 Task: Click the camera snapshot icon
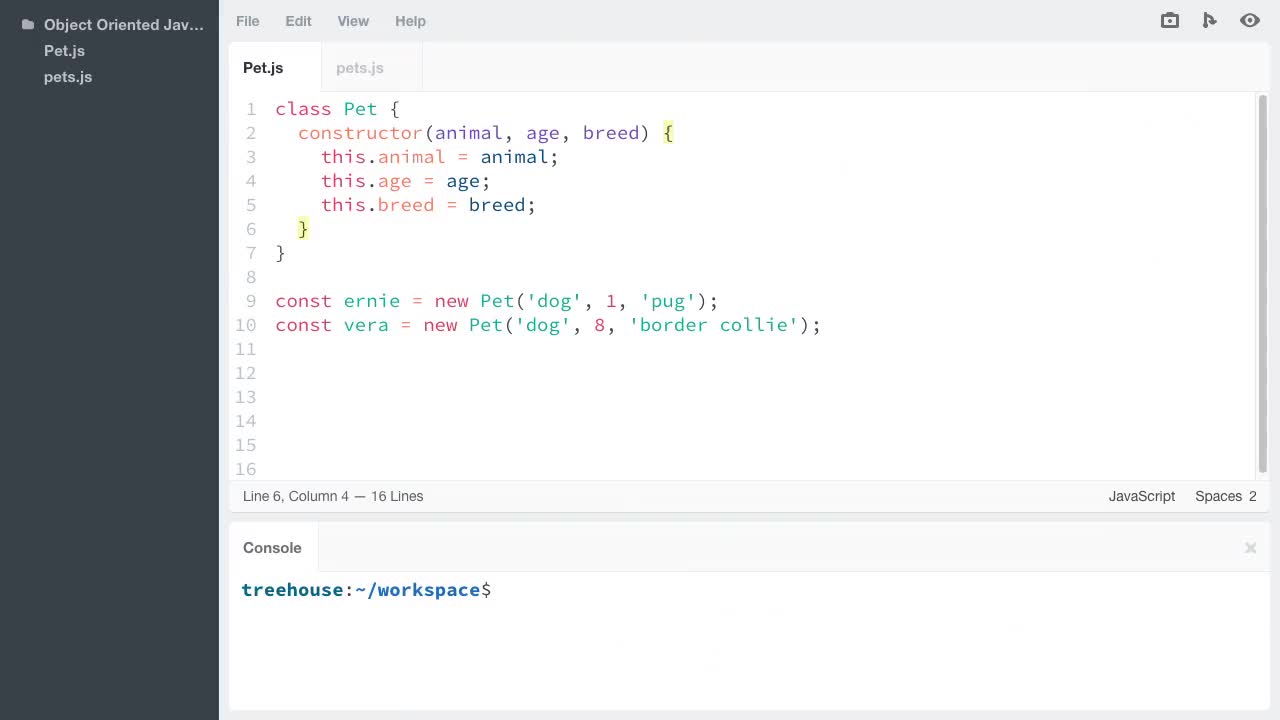(x=1169, y=21)
